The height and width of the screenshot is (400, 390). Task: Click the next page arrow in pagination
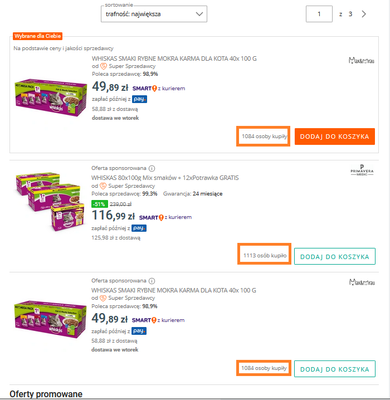364,14
